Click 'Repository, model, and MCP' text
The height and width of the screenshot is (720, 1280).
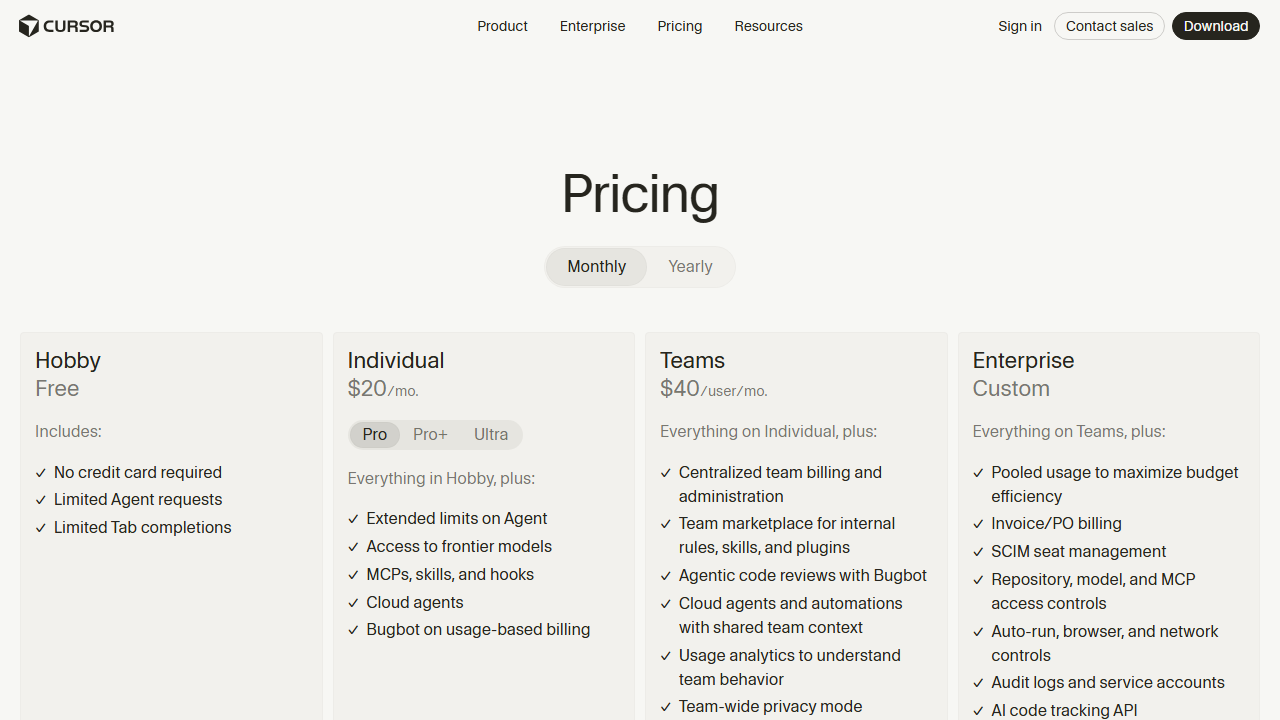(x=1093, y=580)
